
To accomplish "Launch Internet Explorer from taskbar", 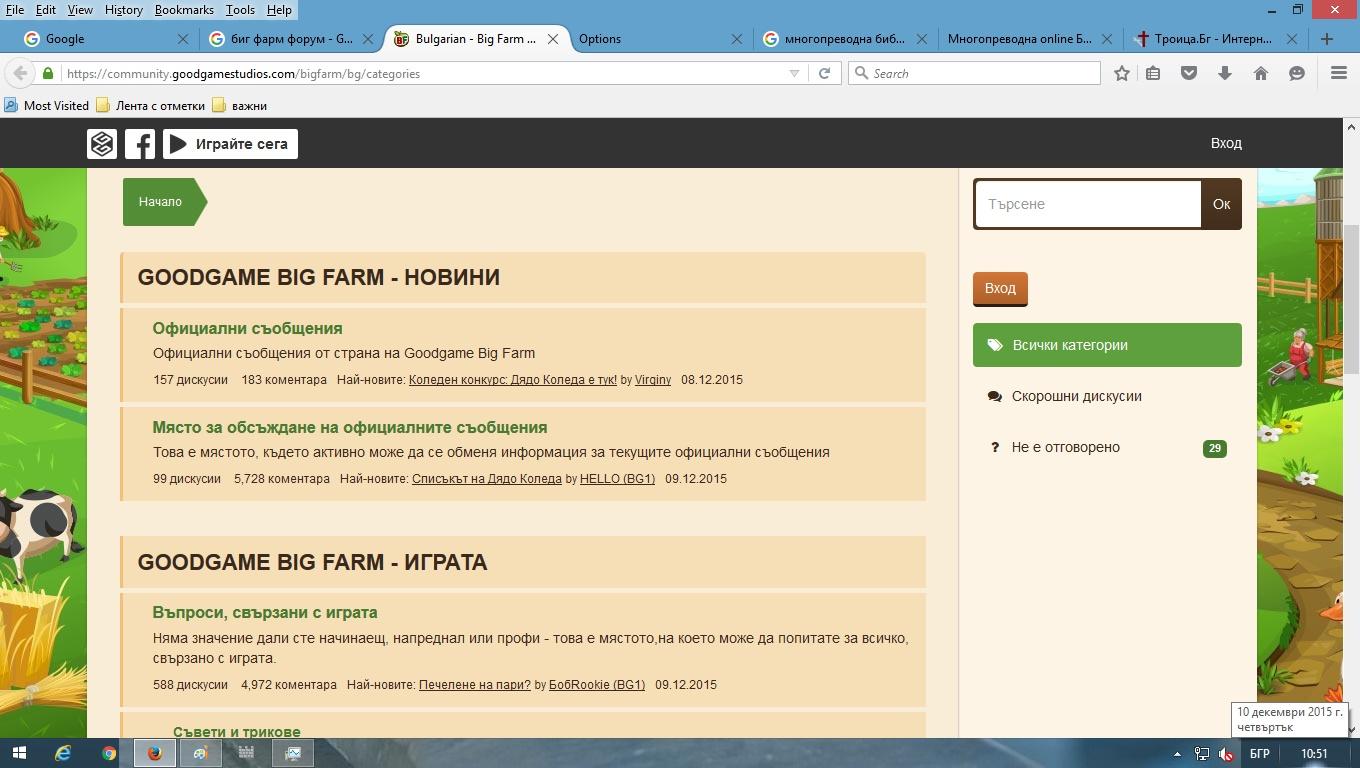I will 63,753.
